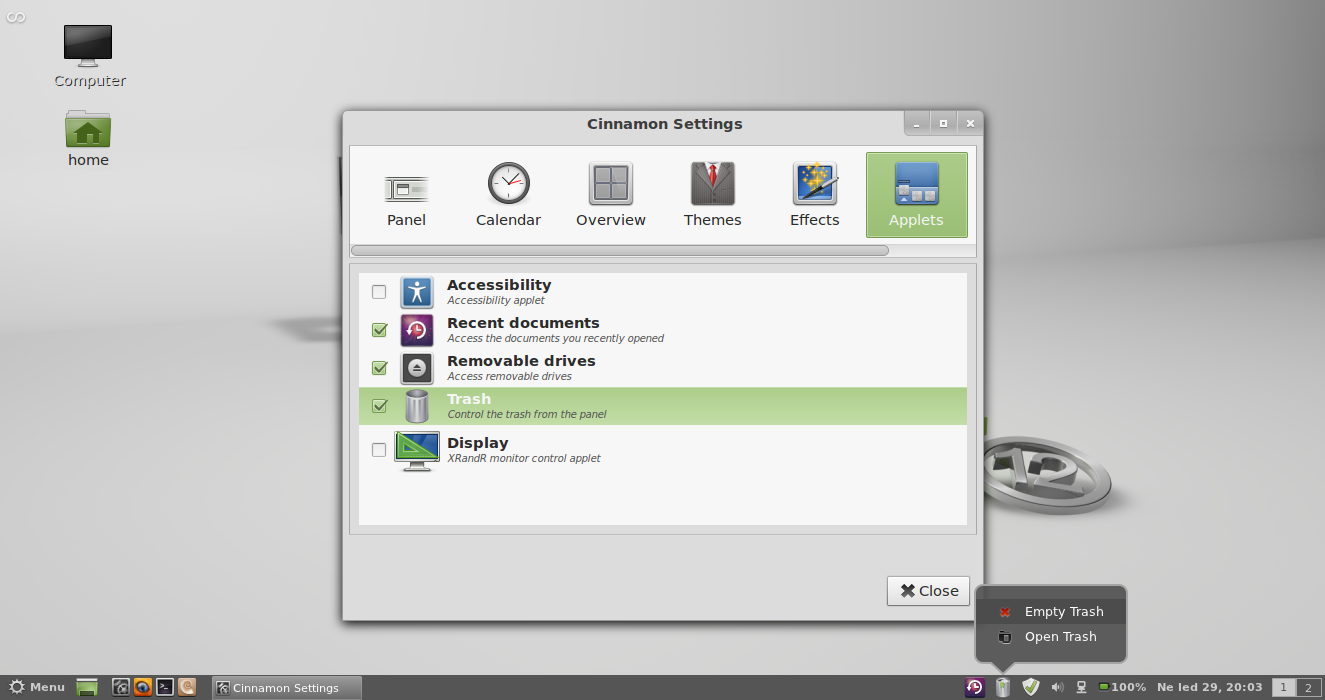Click the battery 100% indicator
Image resolution: width=1325 pixels, height=700 pixels.
pyautogui.click(x=1122, y=688)
